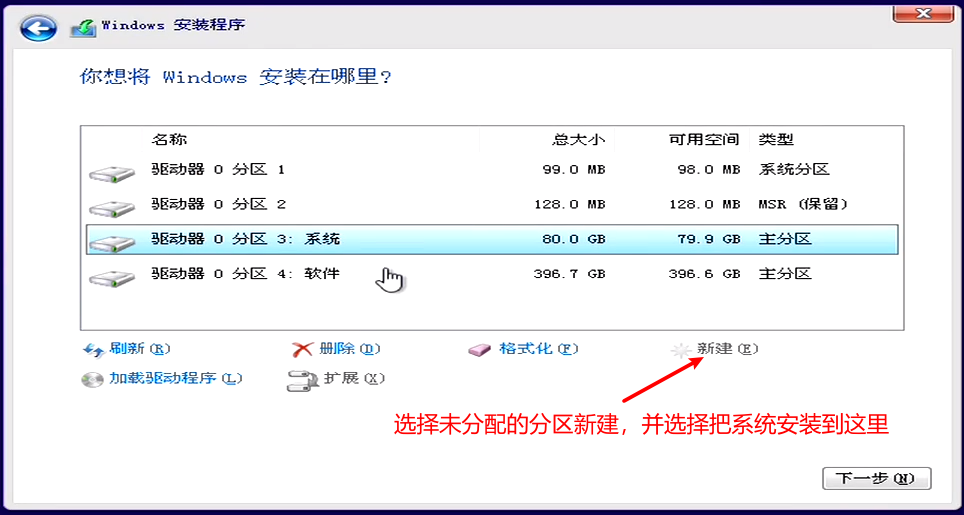Select row 驱动器 0 分区 1
Screen dimensions: 964x515
492,170
